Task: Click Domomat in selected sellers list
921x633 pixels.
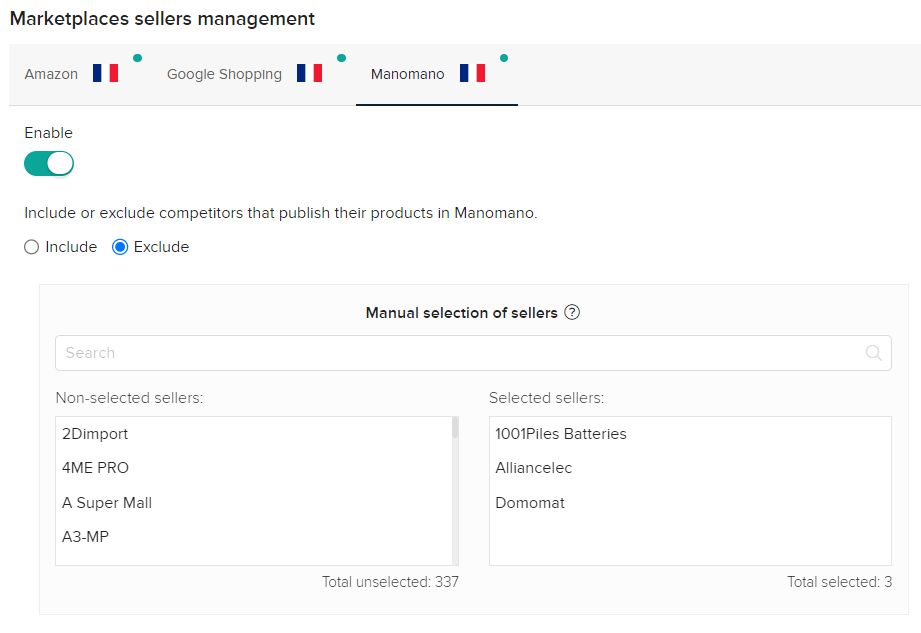Action: point(530,503)
